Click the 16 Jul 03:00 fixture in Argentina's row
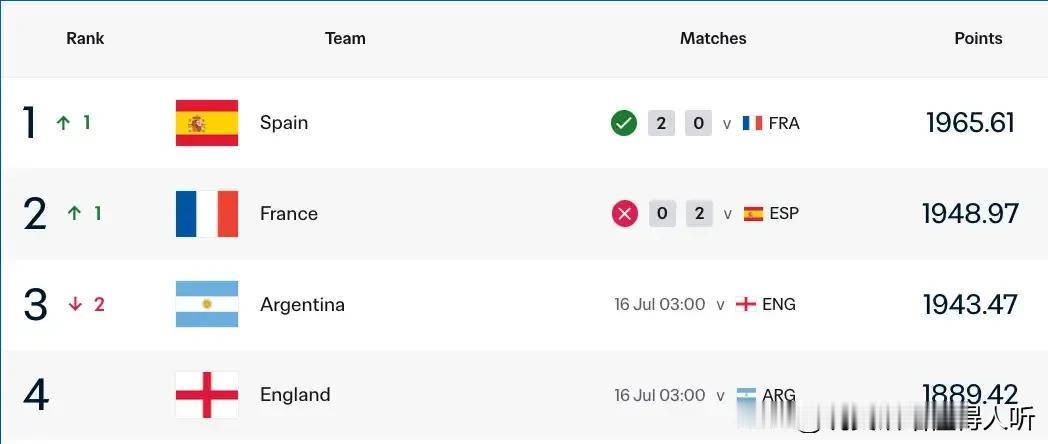Image resolution: width=1048 pixels, height=444 pixels. [660, 304]
